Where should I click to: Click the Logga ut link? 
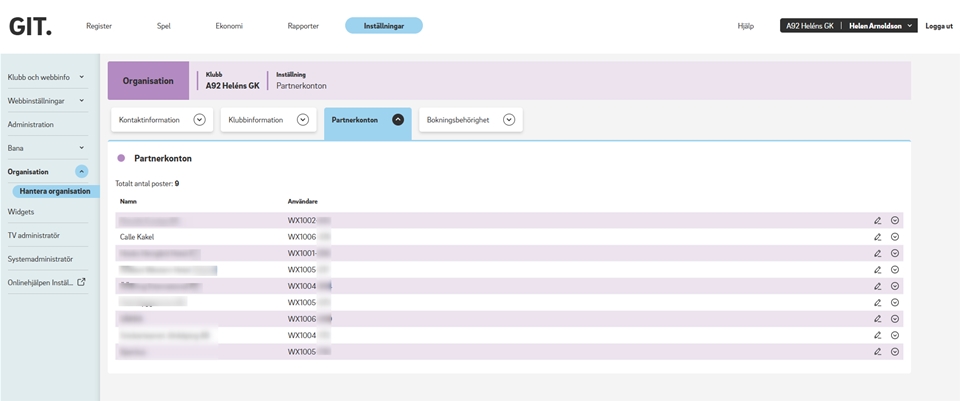point(938,26)
